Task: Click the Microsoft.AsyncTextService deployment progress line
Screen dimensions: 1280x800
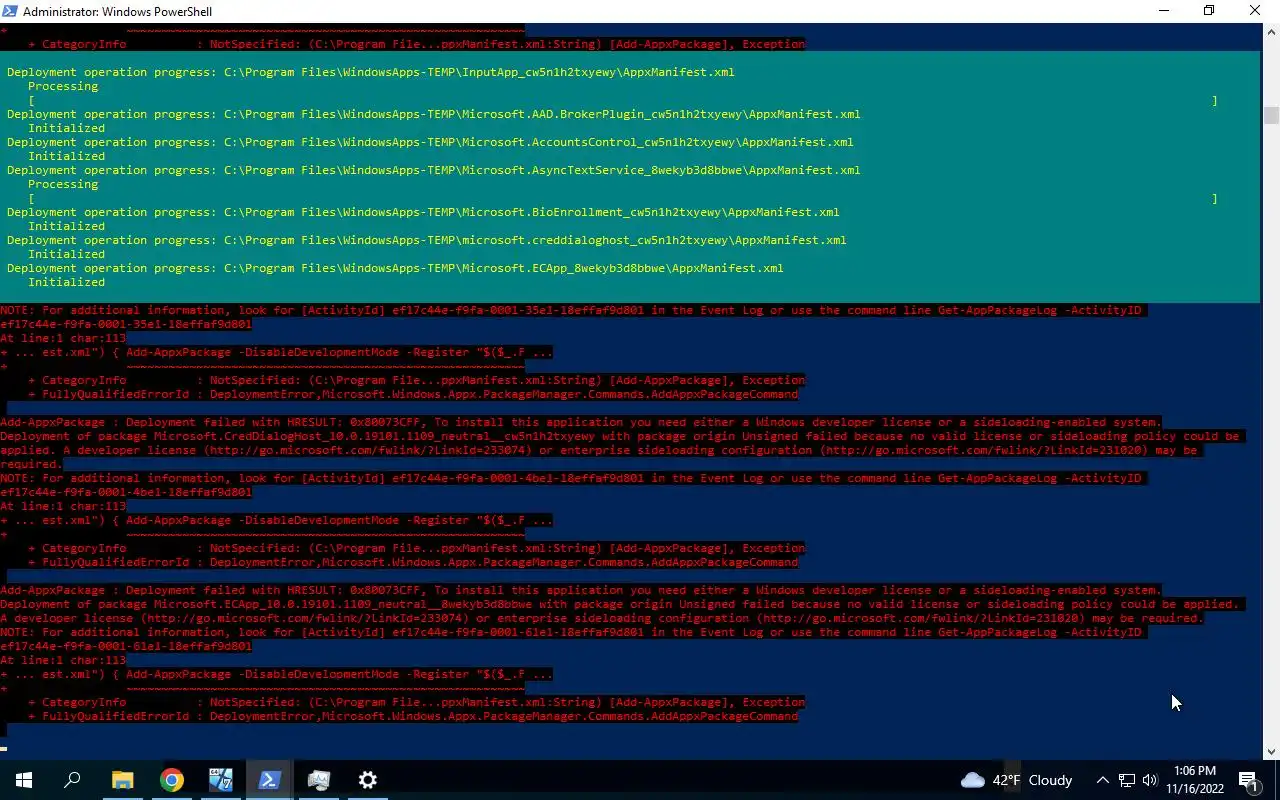Action: coord(433,170)
